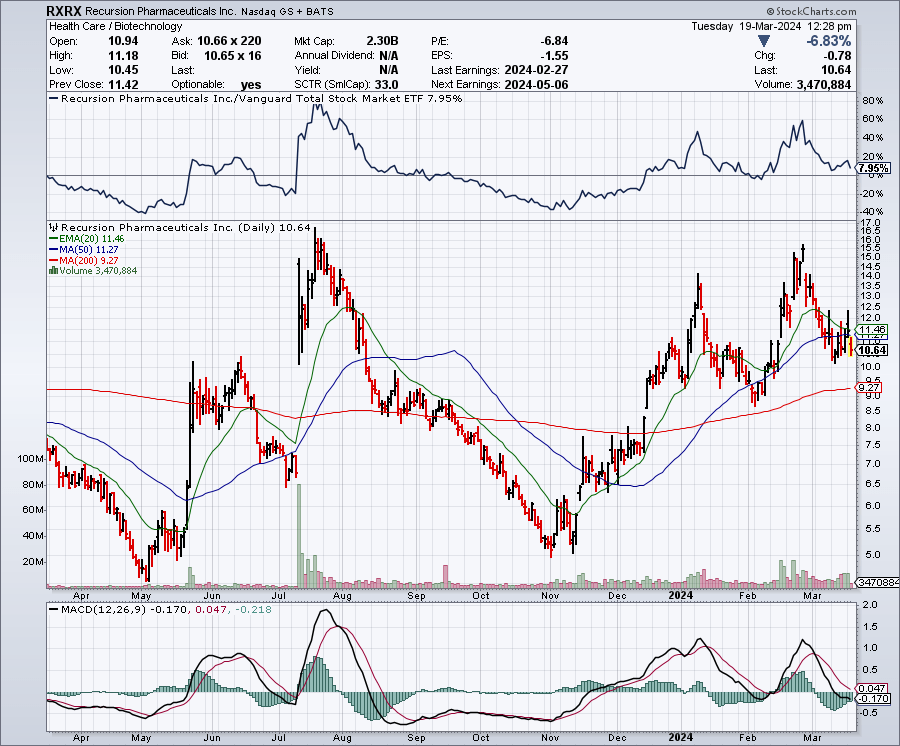Click the EMA(20) 11.46 legend entry
This screenshot has width=900, height=746.
pos(87,239)
